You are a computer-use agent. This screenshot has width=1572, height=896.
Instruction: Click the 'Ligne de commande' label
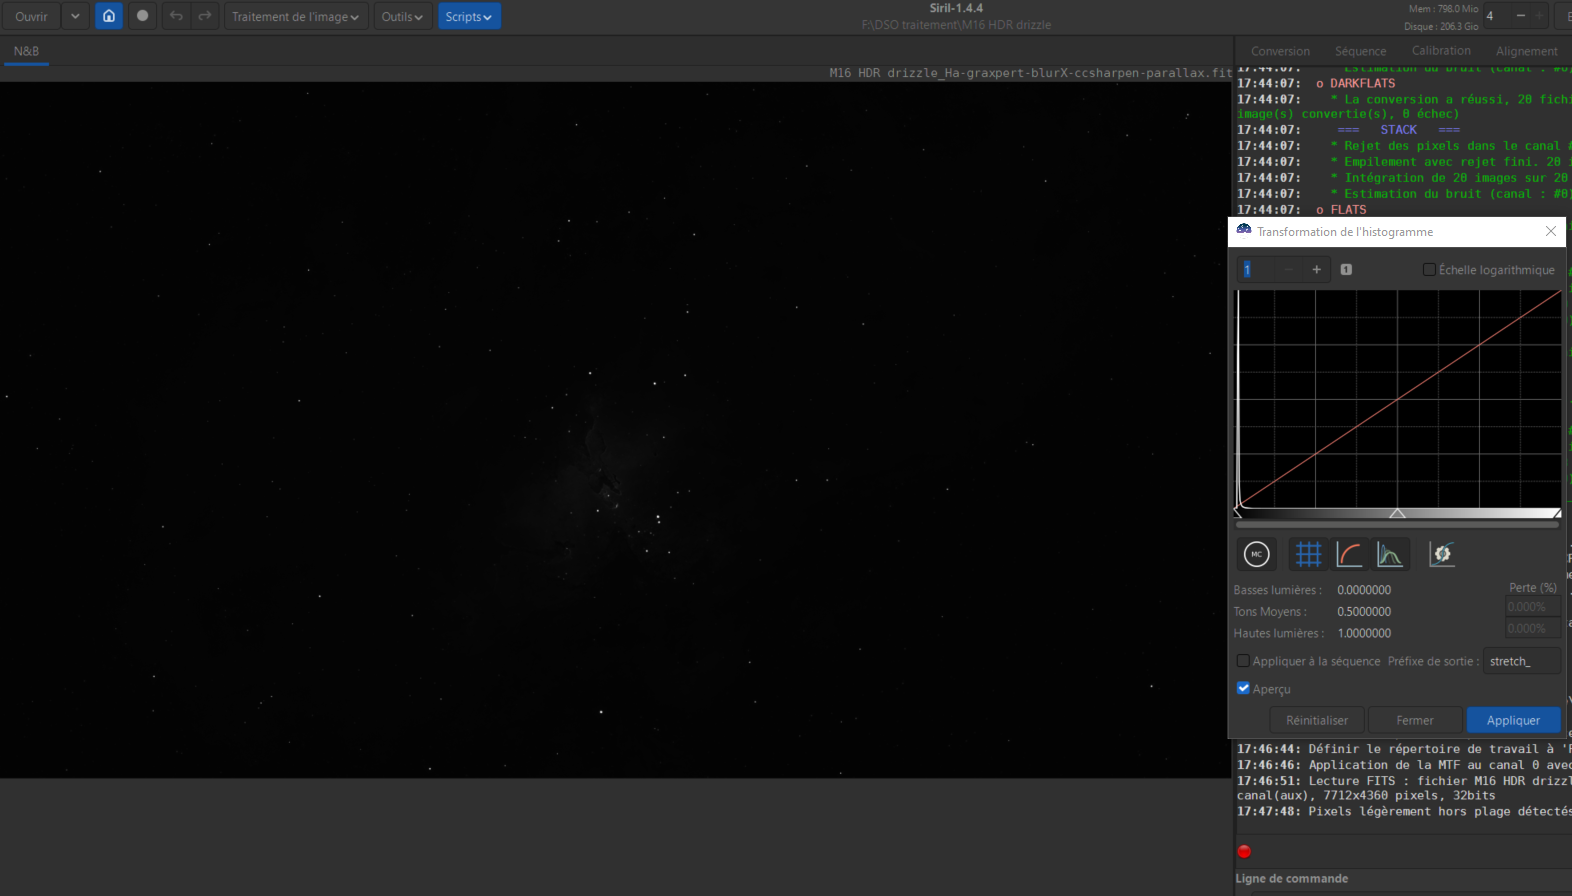pos(1291,879)
